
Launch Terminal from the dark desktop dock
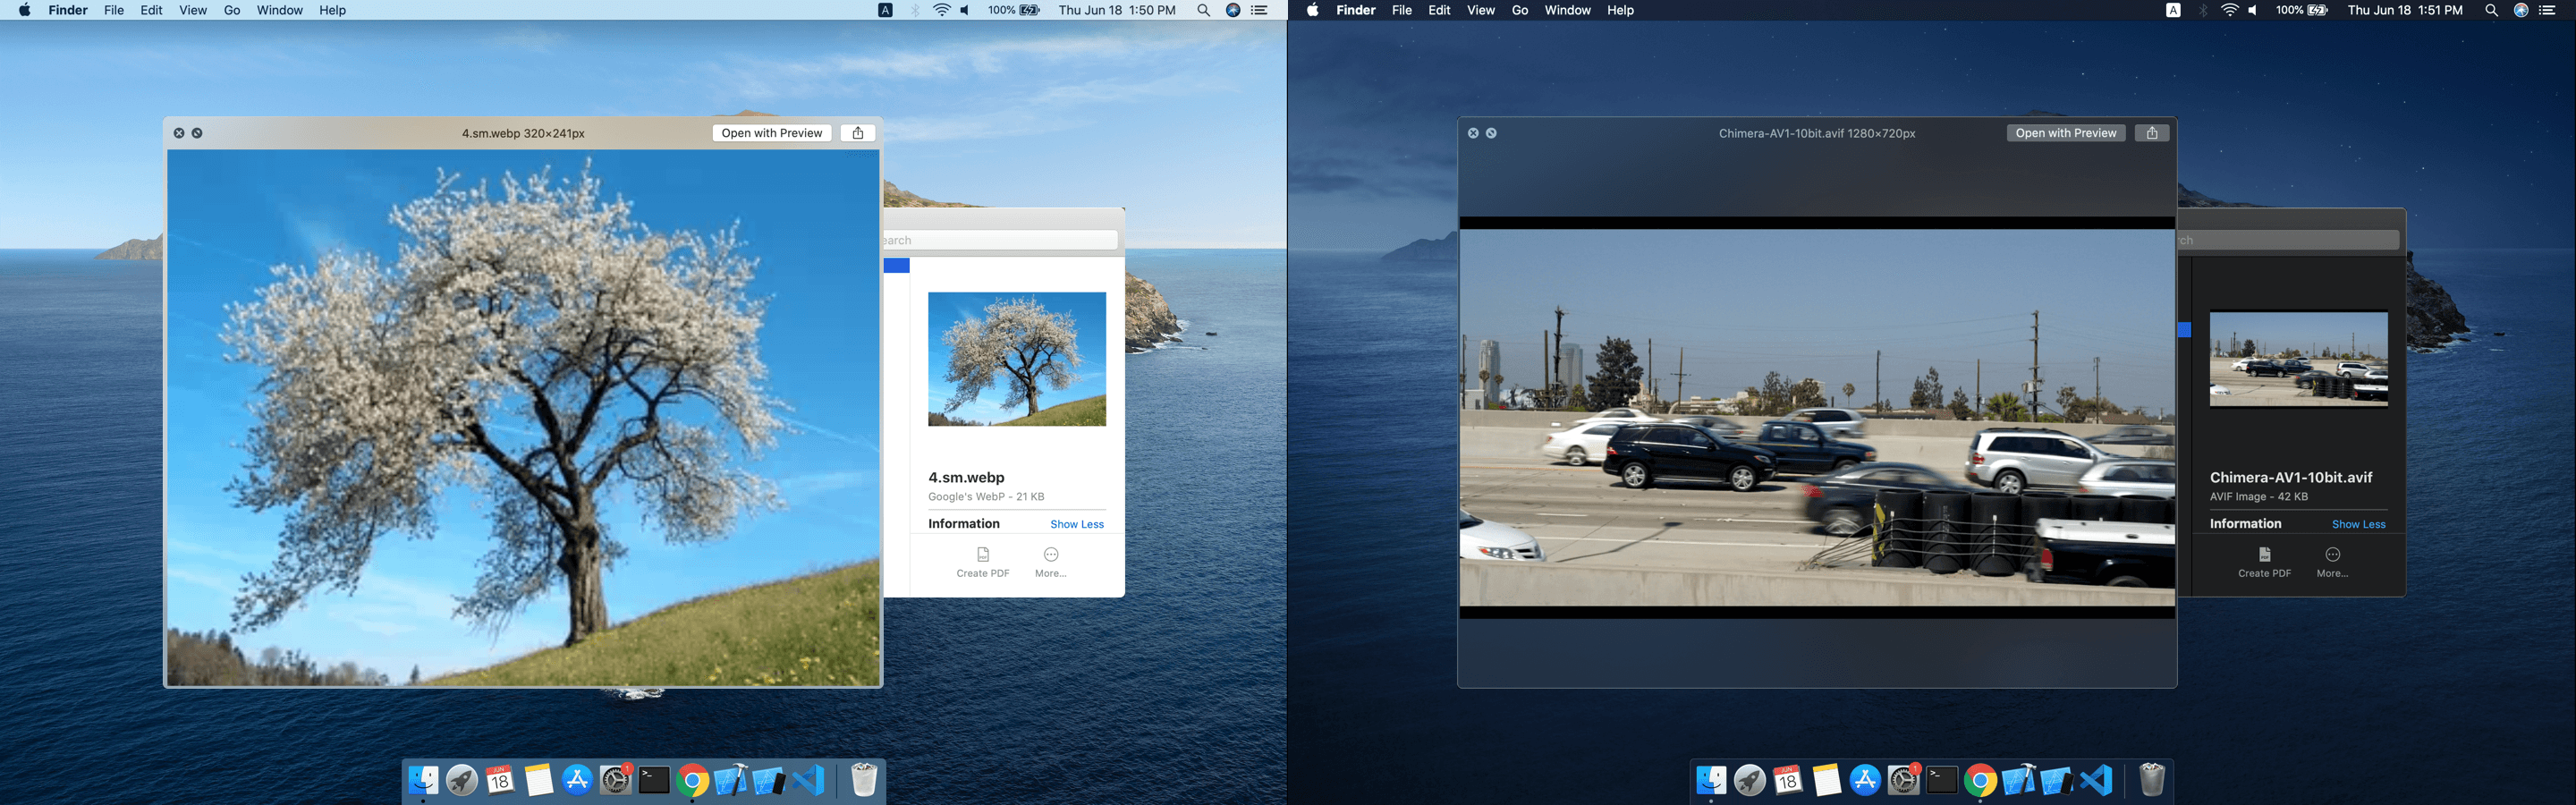1941,780
